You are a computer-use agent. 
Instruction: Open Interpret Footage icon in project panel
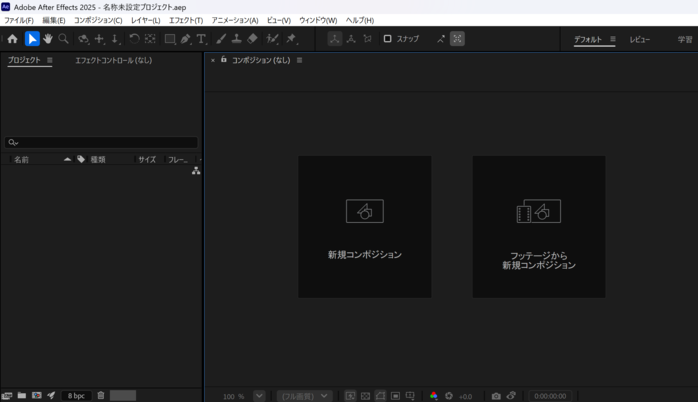point(7,395)
